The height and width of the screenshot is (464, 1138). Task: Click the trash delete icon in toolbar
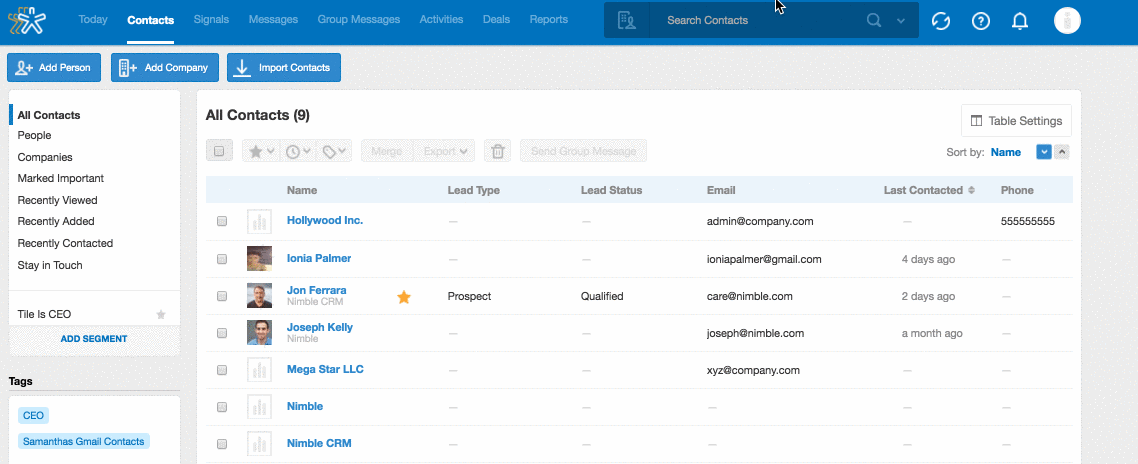coord(497,151)
